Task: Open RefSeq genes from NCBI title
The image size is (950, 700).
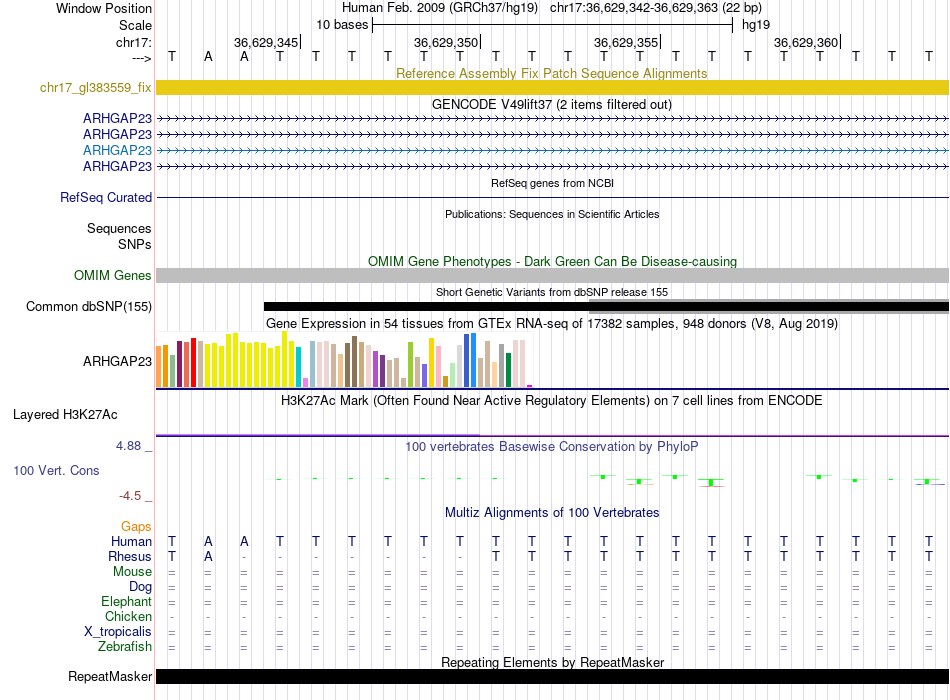Action: [551, 184]
